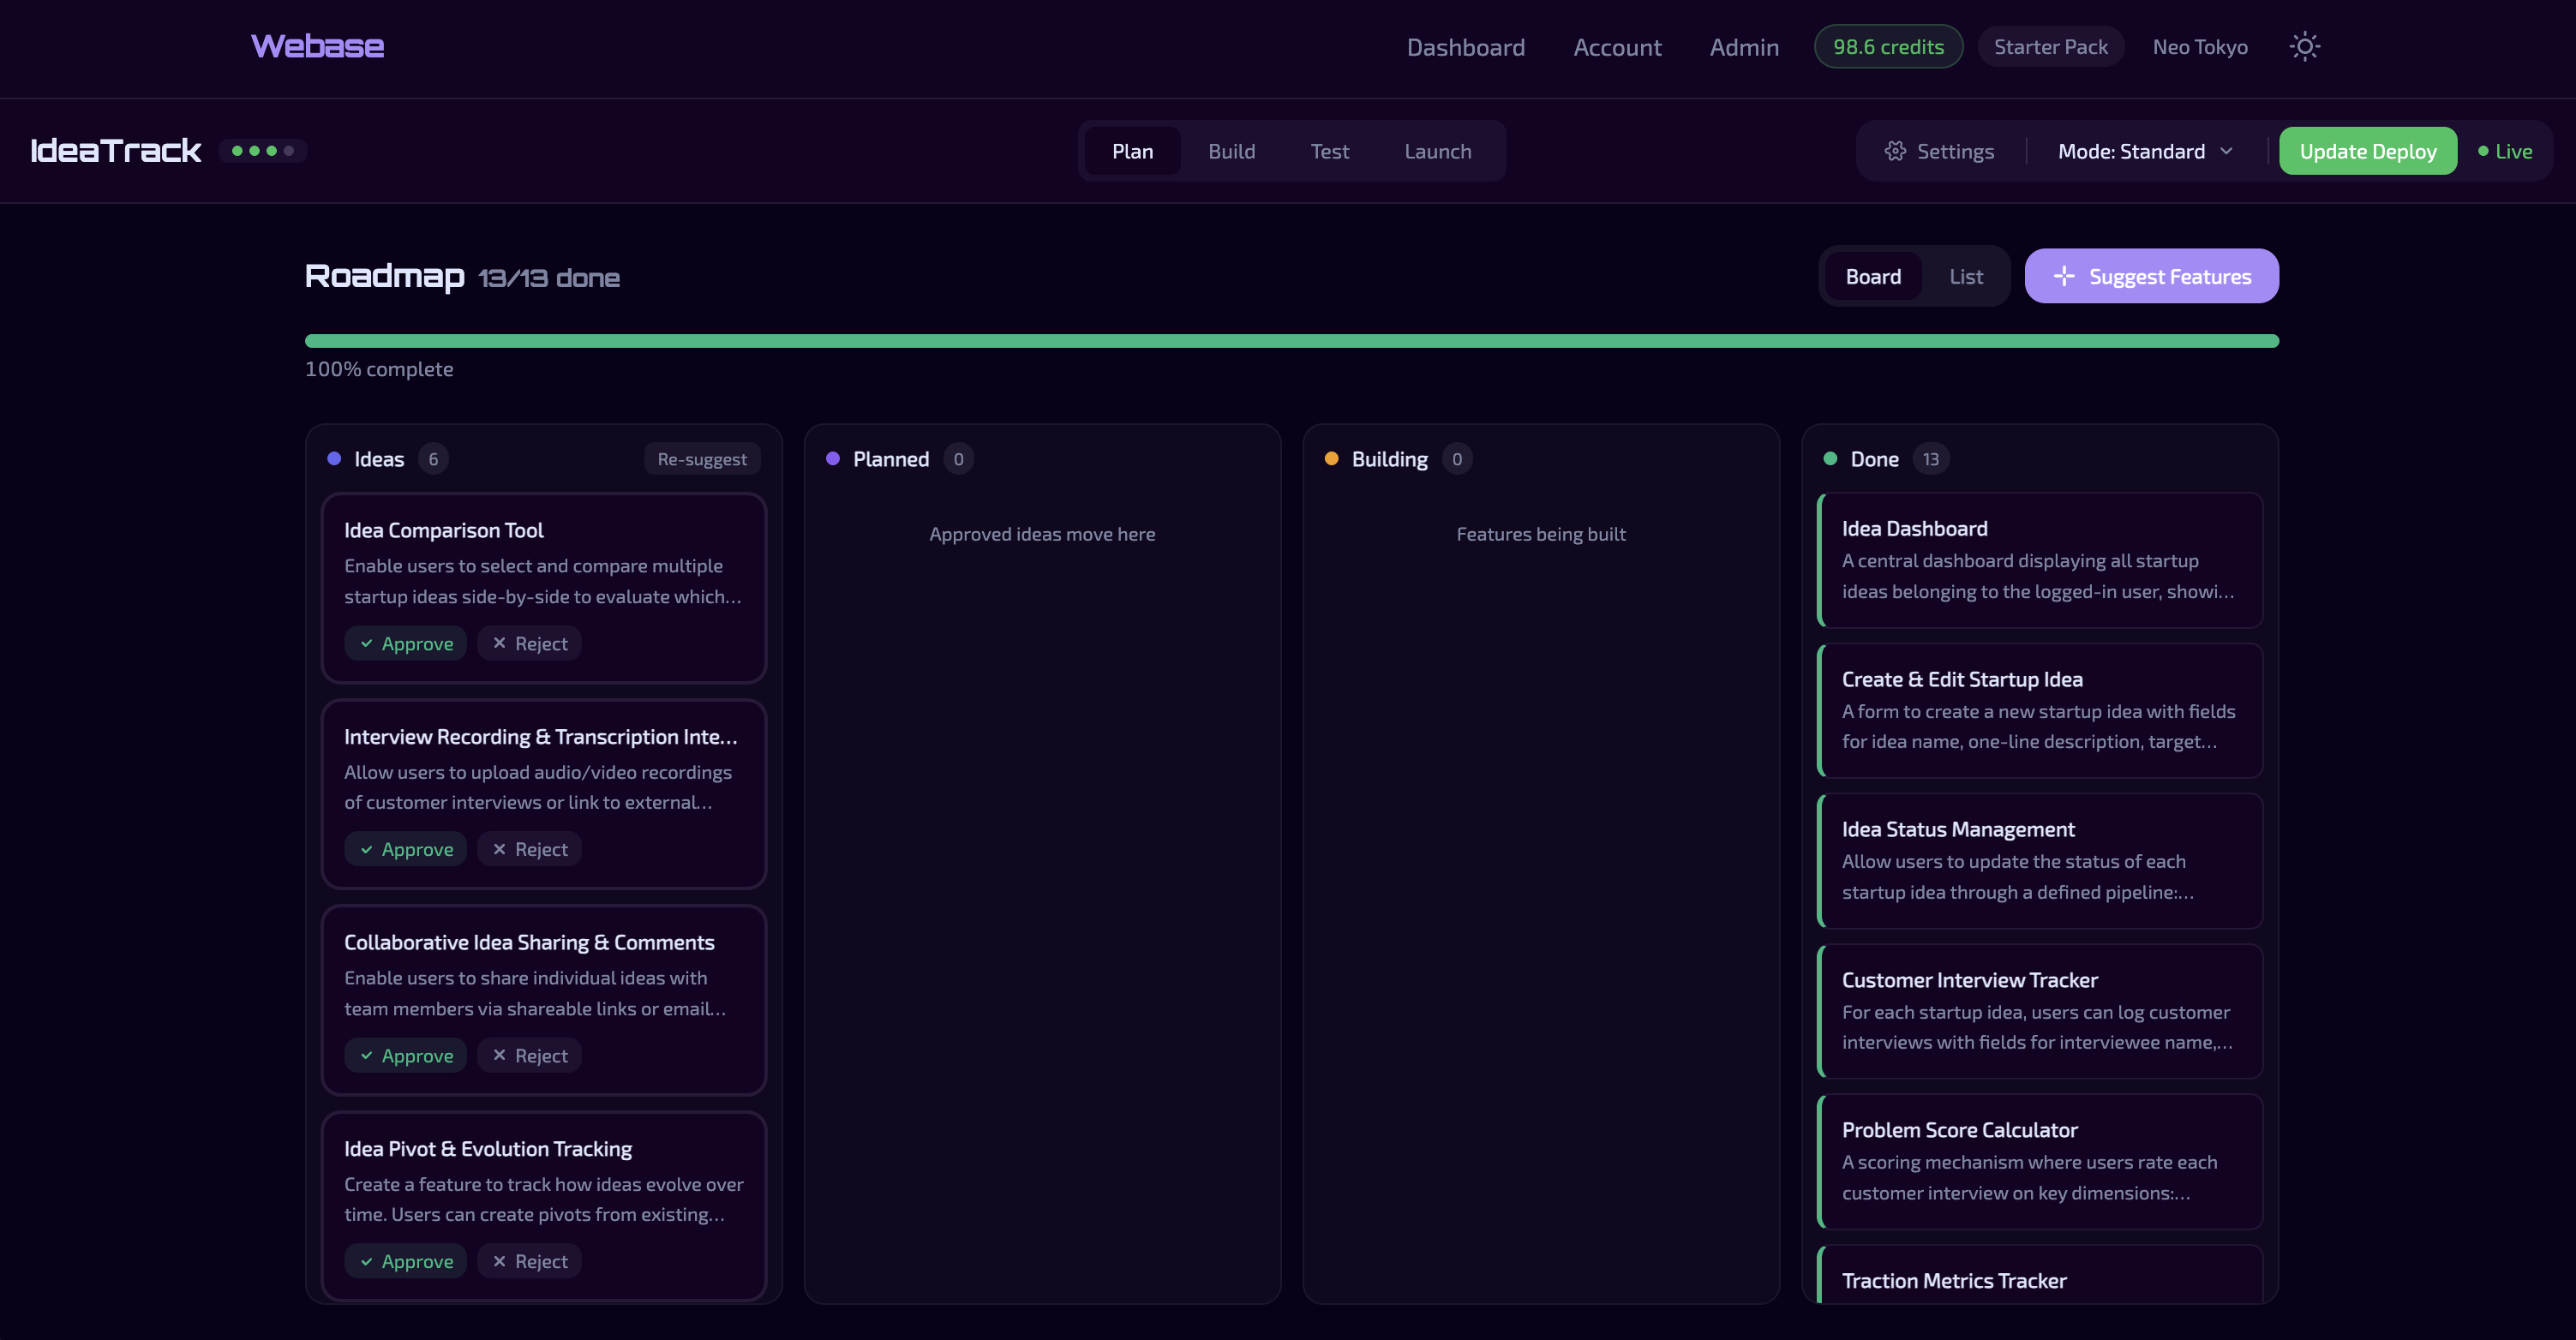
Task: Click the X icon on Idea Pivot's Reject button
Action: tap(501, 1261)
